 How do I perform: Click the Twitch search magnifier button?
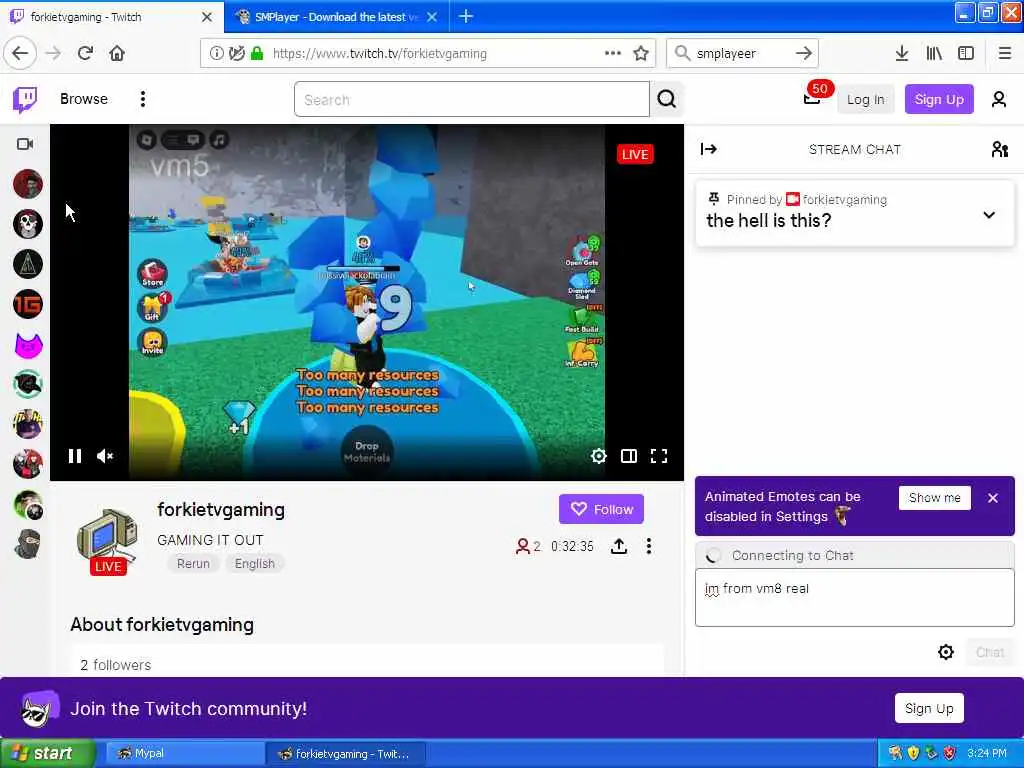tap(667, 99)
